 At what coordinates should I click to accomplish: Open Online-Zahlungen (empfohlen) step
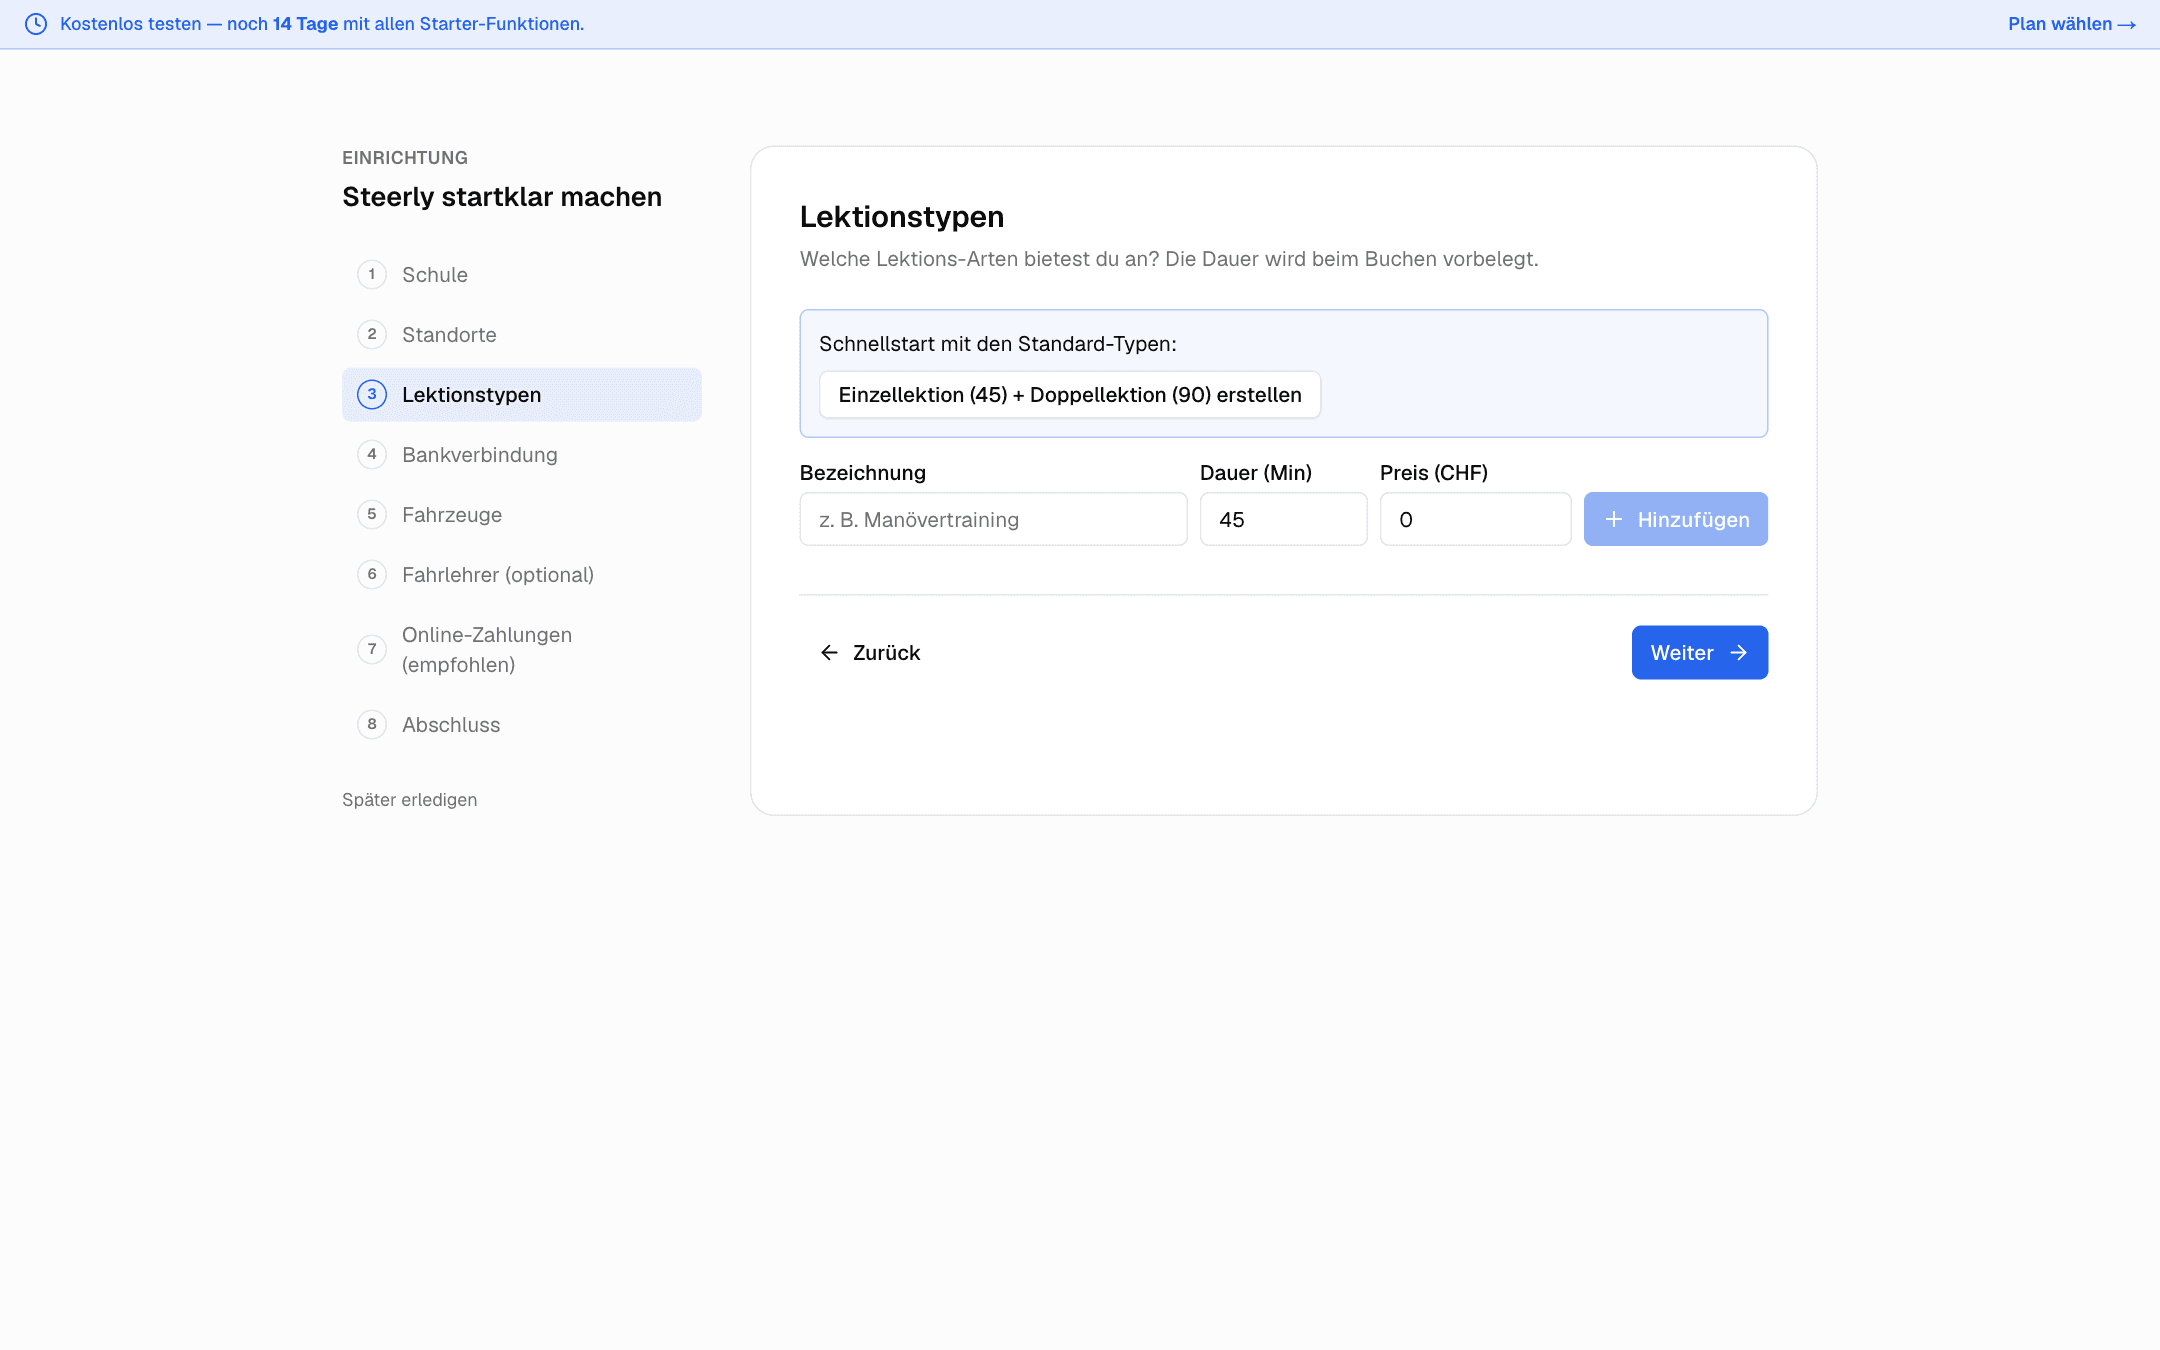(x=522, y=650)
